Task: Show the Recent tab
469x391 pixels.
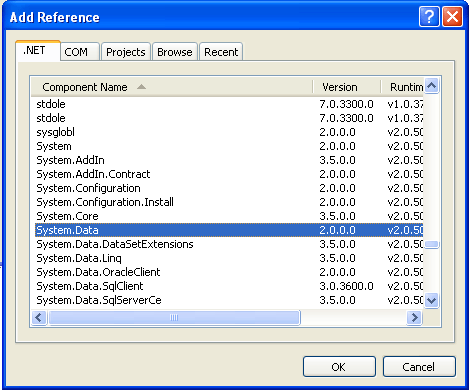Action: click(x=221, y=52)
